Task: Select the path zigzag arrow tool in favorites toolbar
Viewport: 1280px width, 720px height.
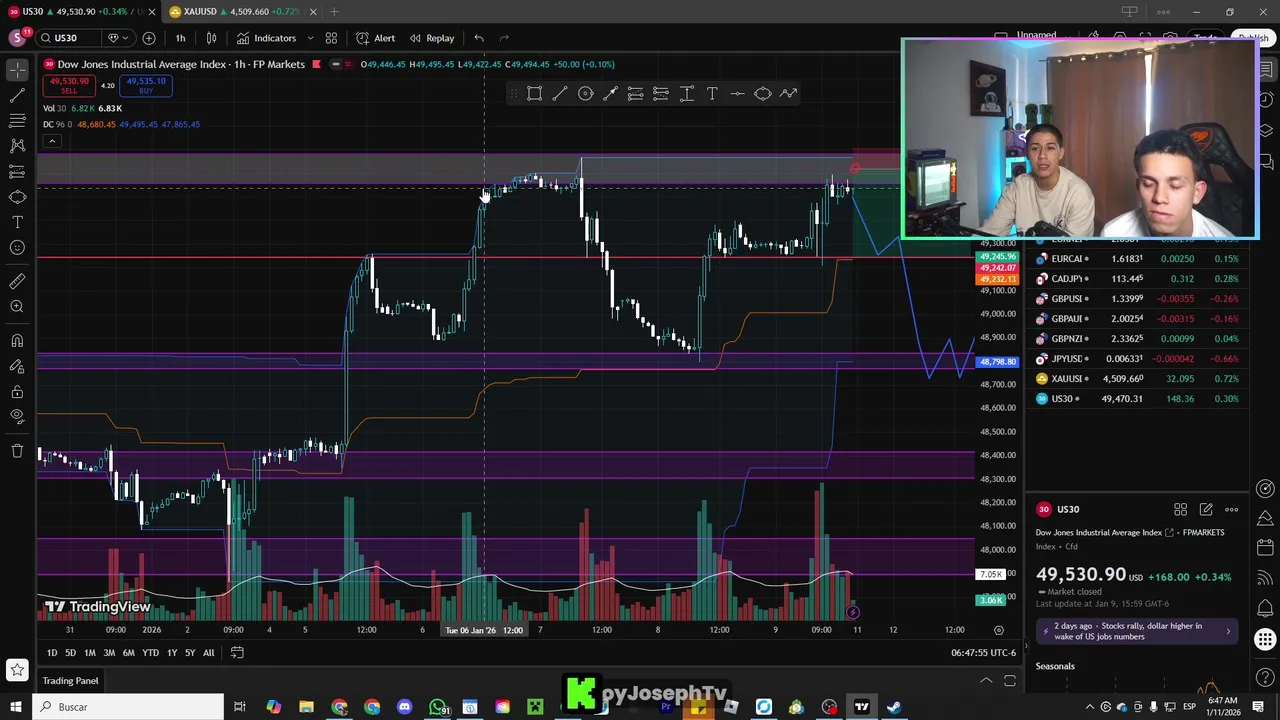Action: tap(788, 94)
